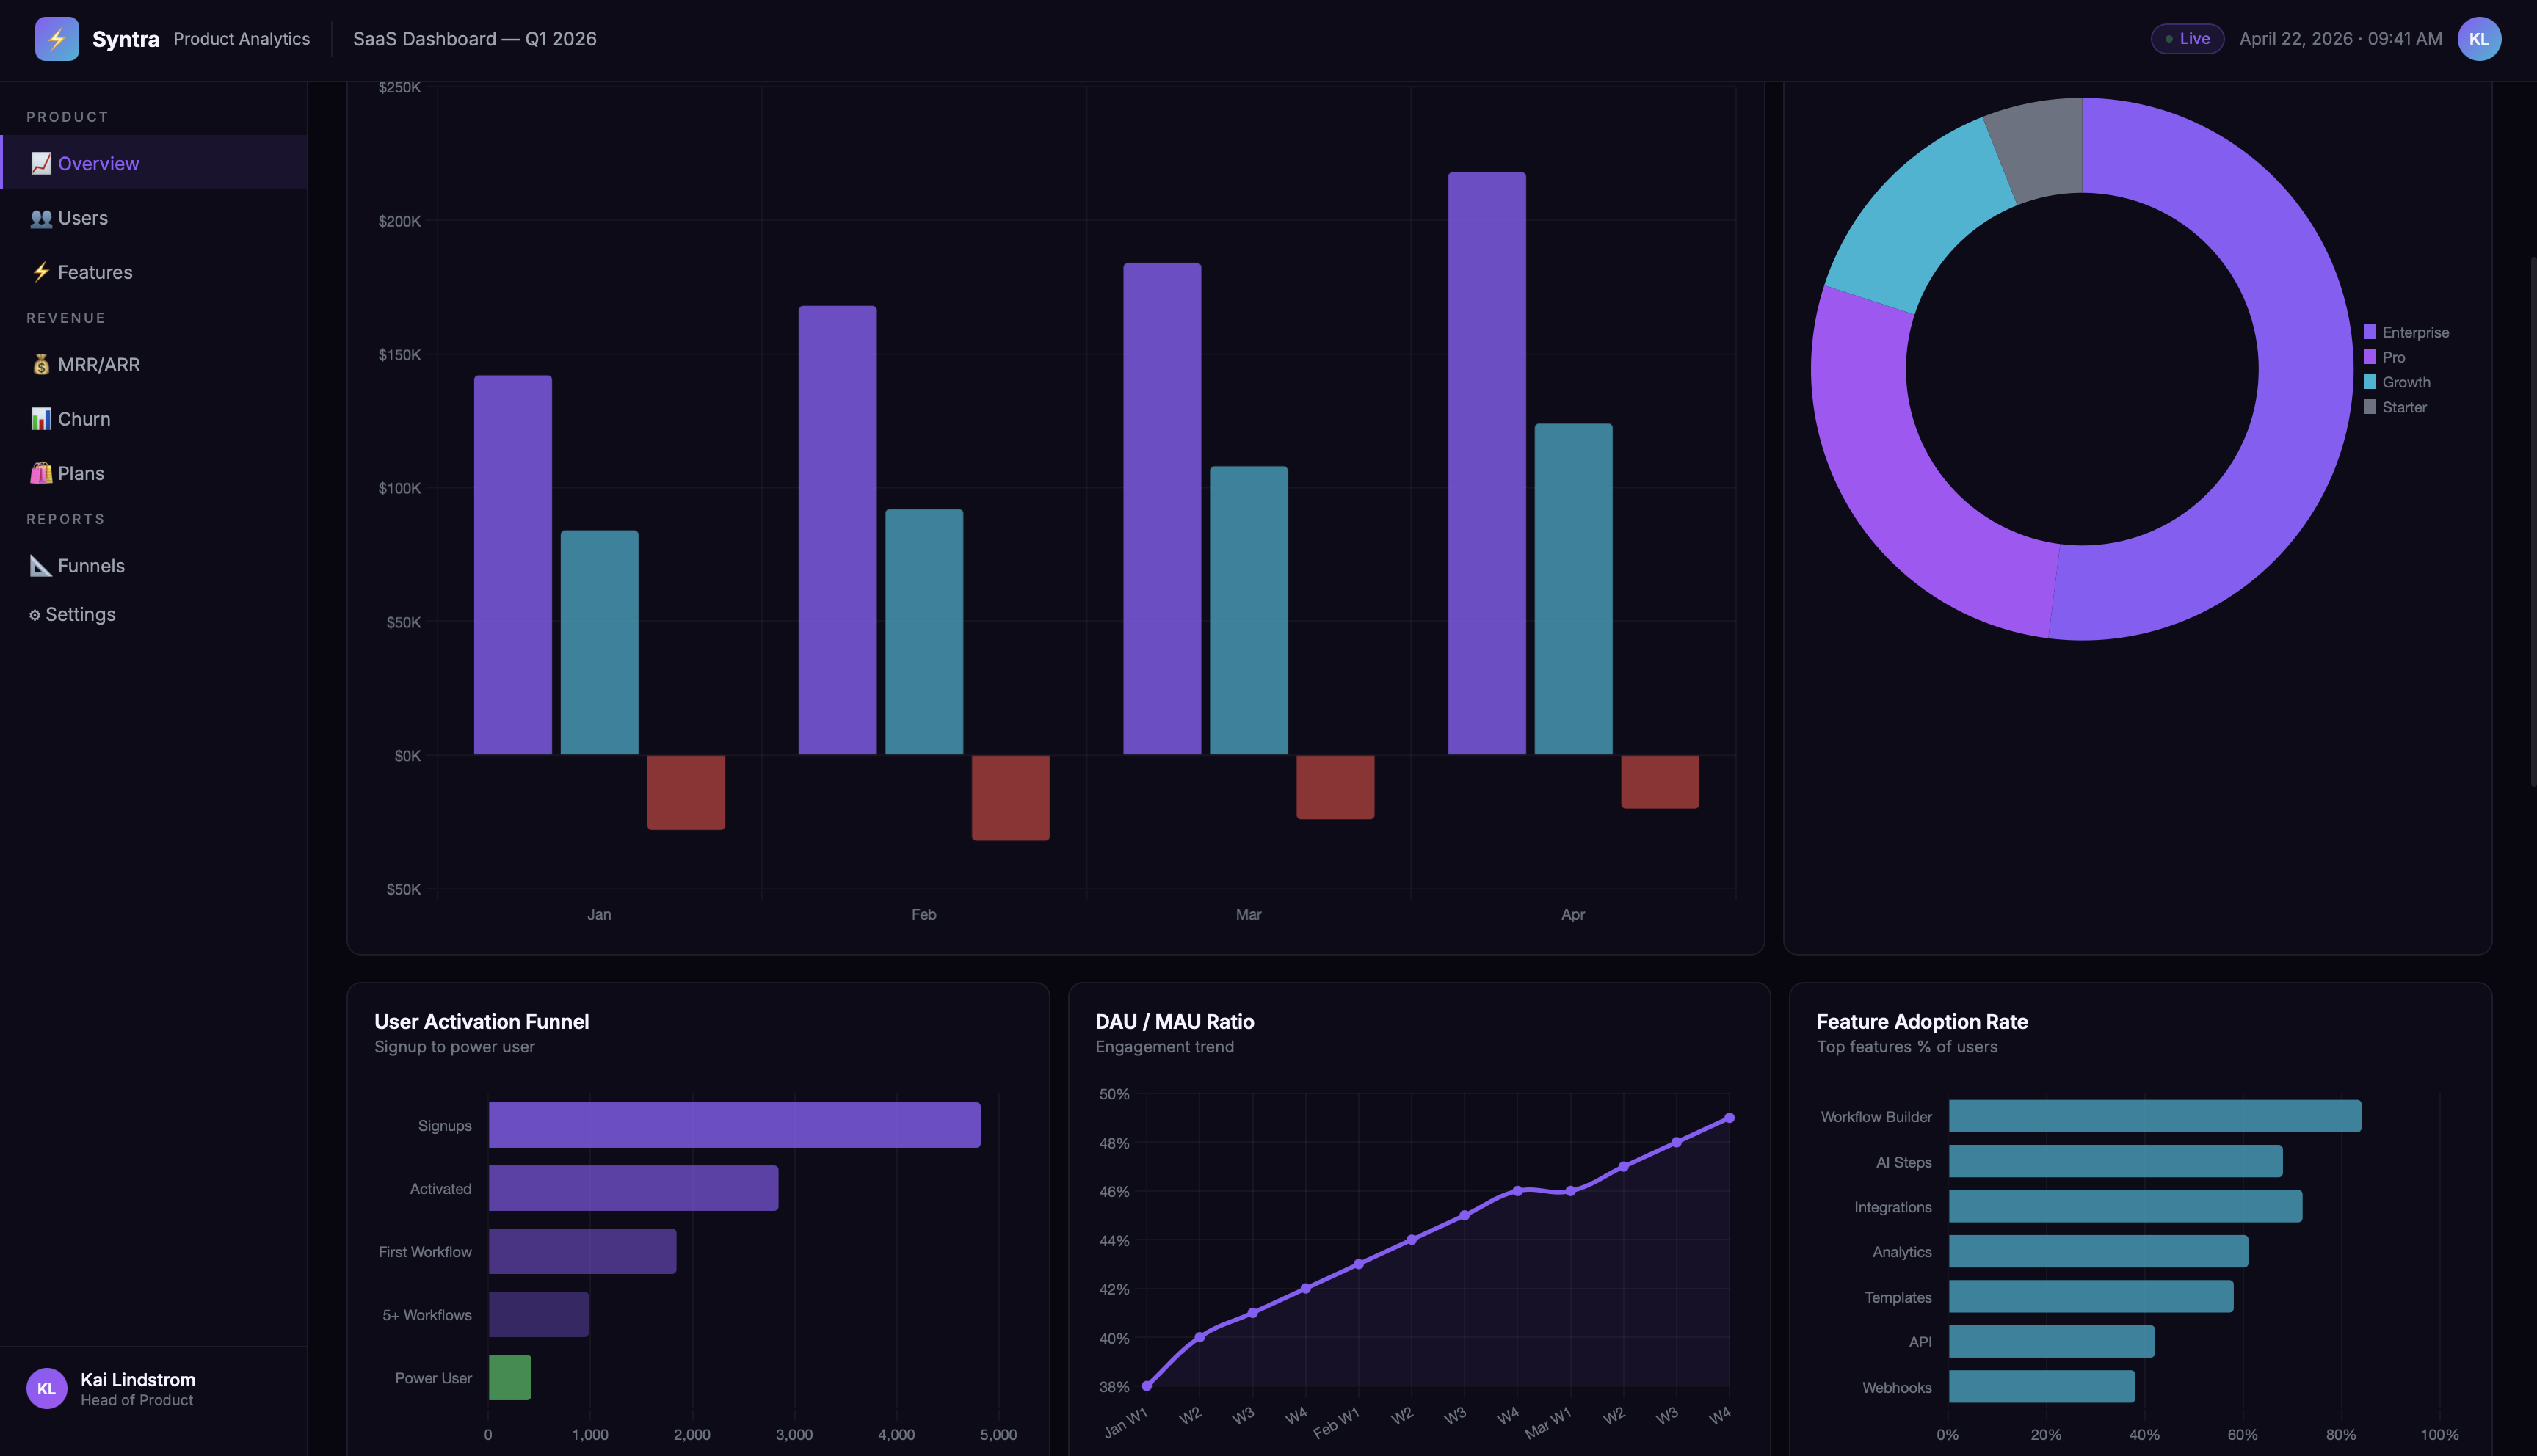
Task: Click the Settings gear icon
Action: [x=35, y=615]
